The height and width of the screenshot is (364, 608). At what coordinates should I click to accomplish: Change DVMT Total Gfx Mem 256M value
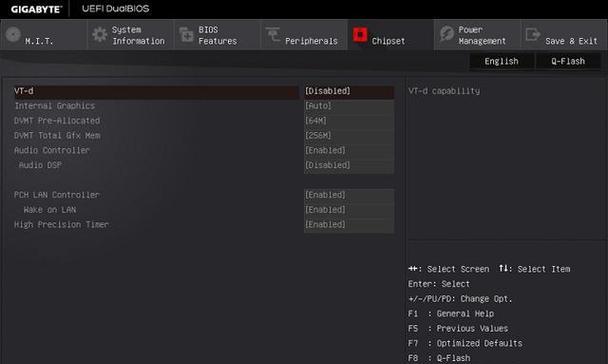[x=349, y=135]
